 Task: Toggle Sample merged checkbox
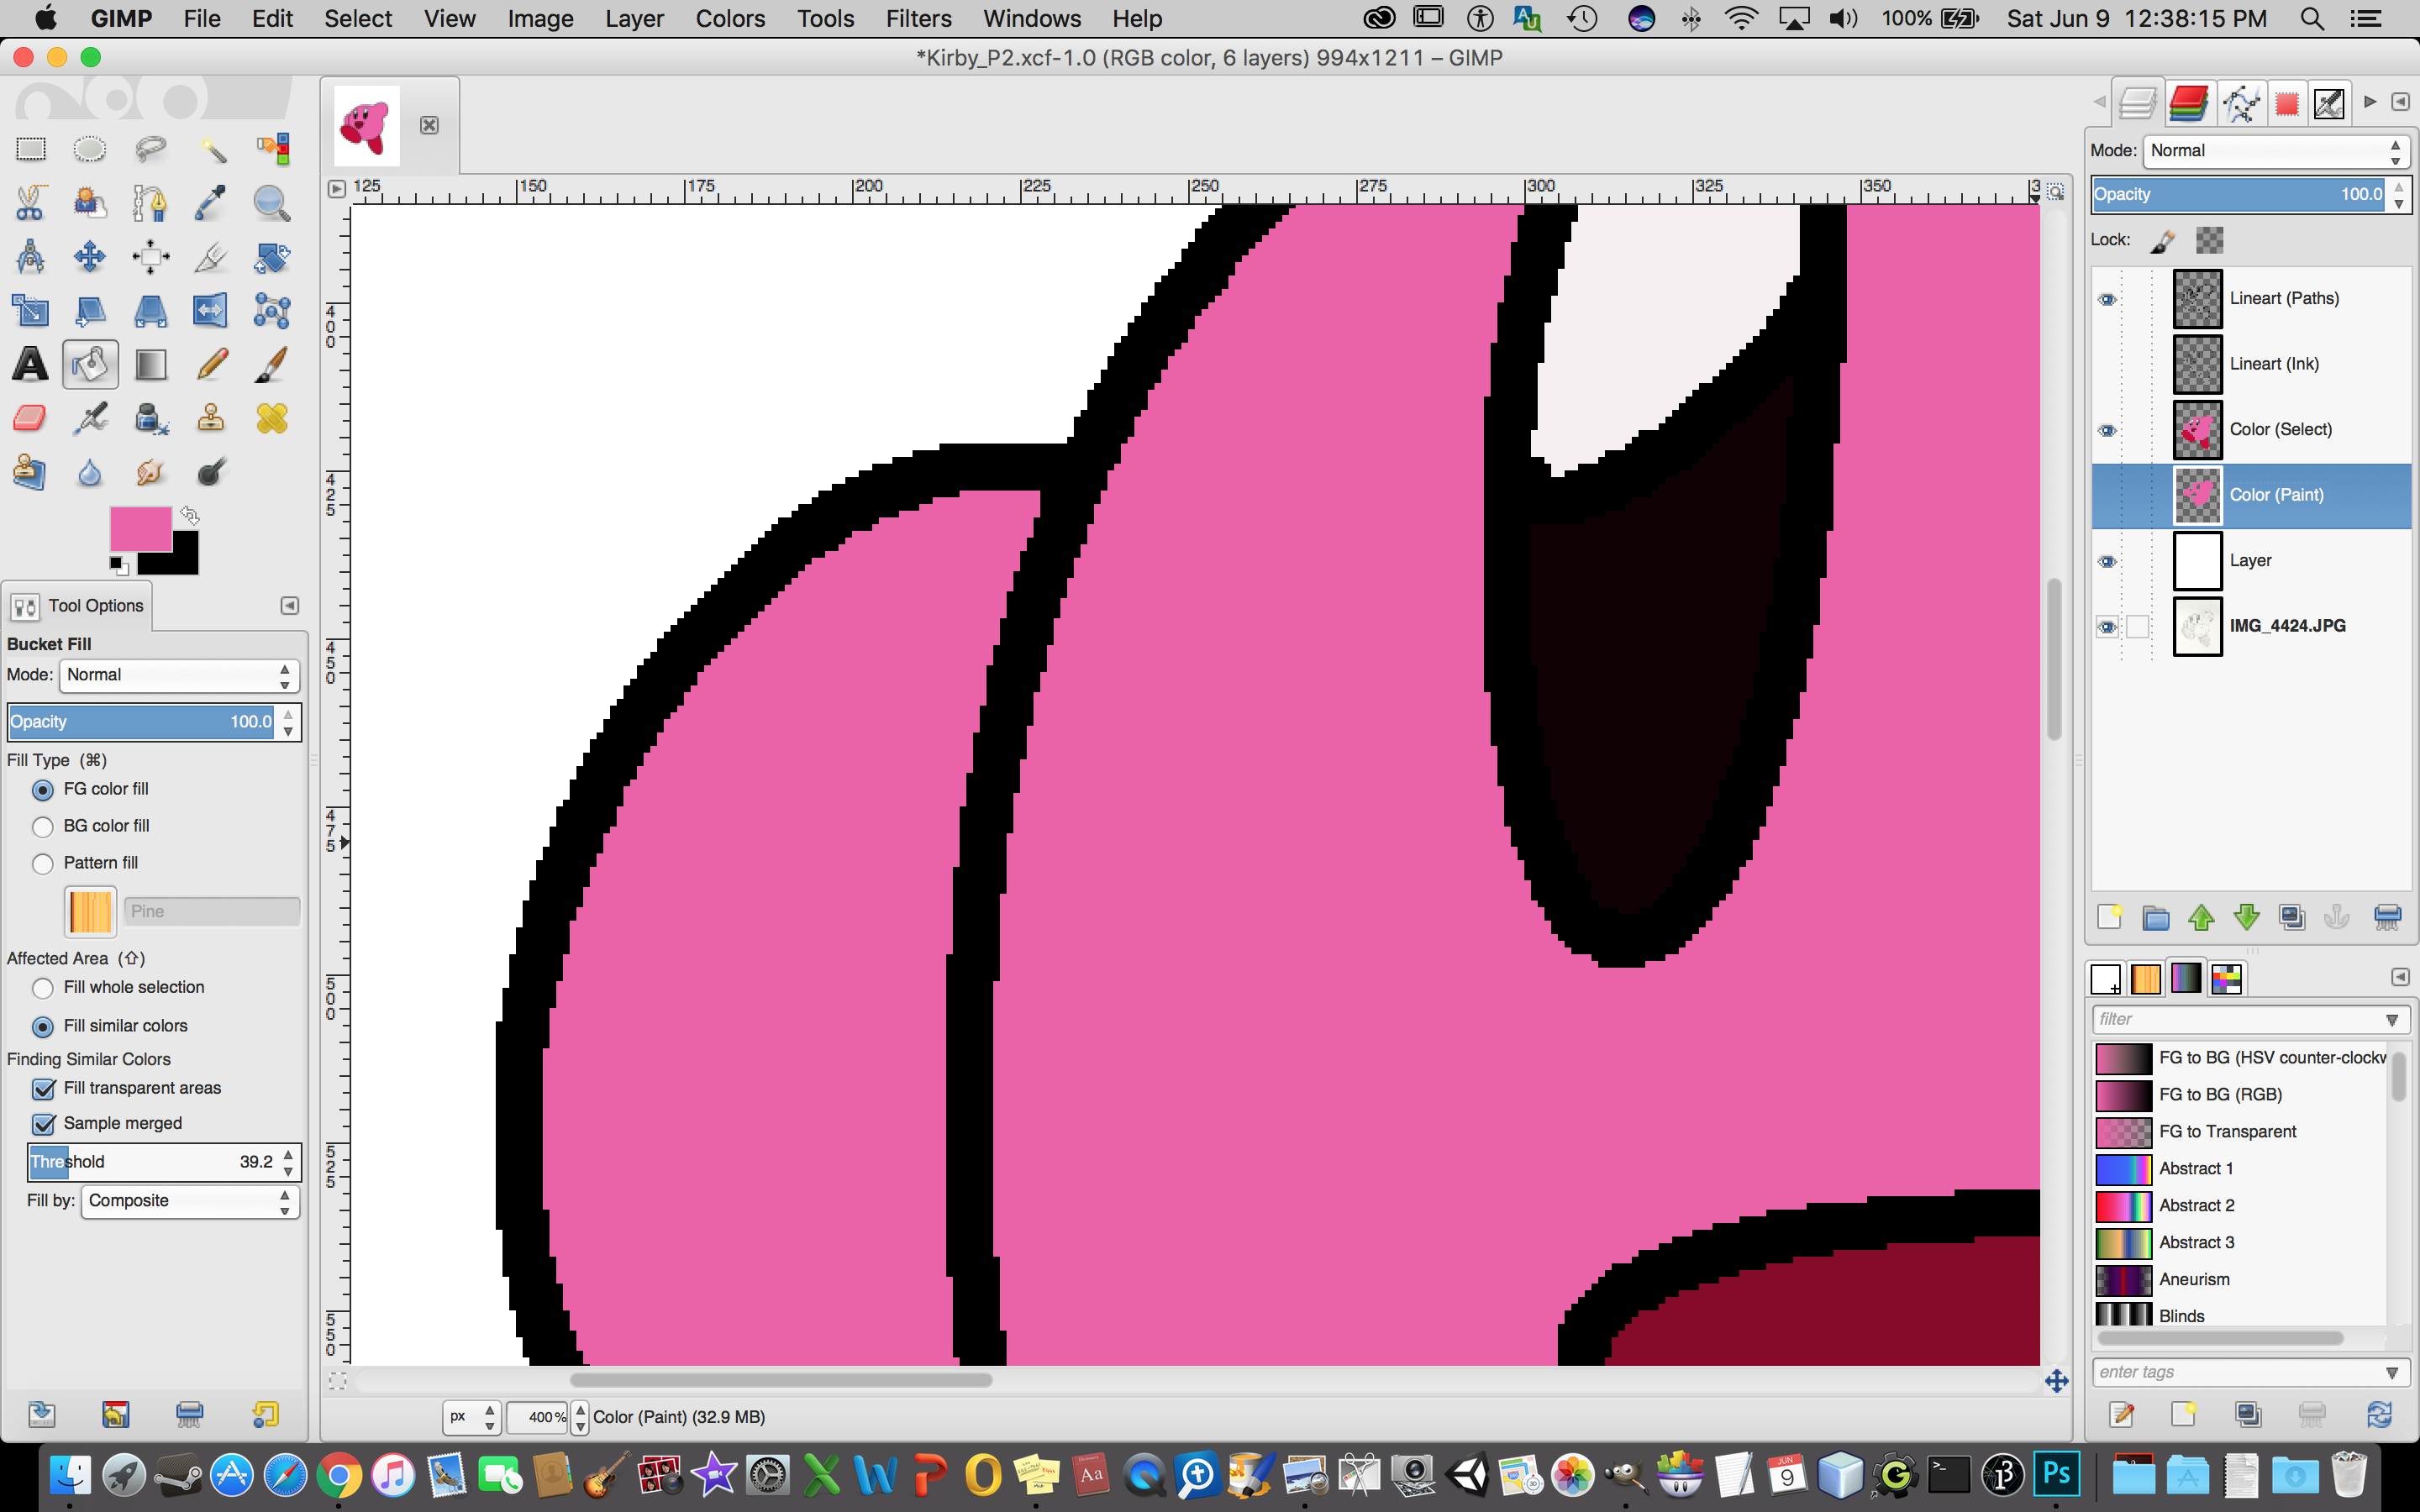click(x=43, y=1124)
